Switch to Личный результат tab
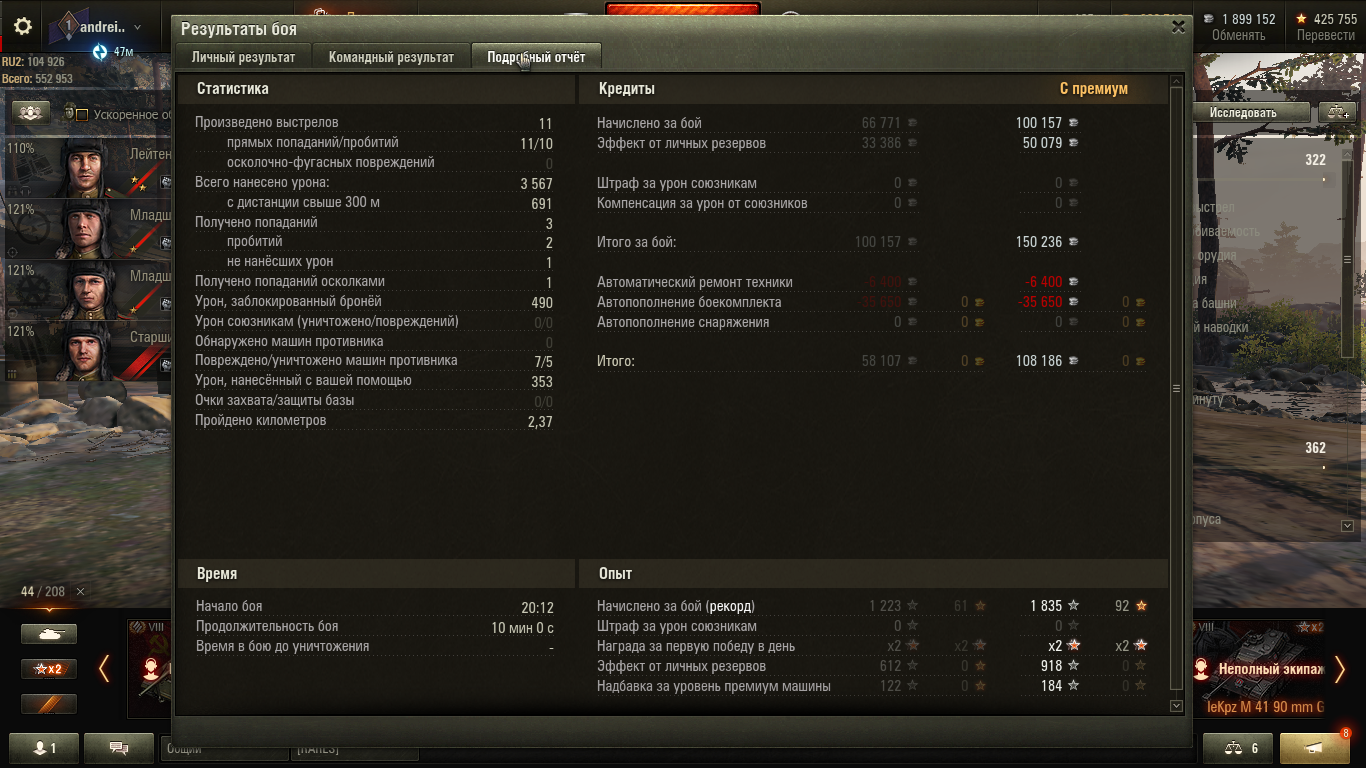This screenshot has width=1366, height=768. pos(244,57)
